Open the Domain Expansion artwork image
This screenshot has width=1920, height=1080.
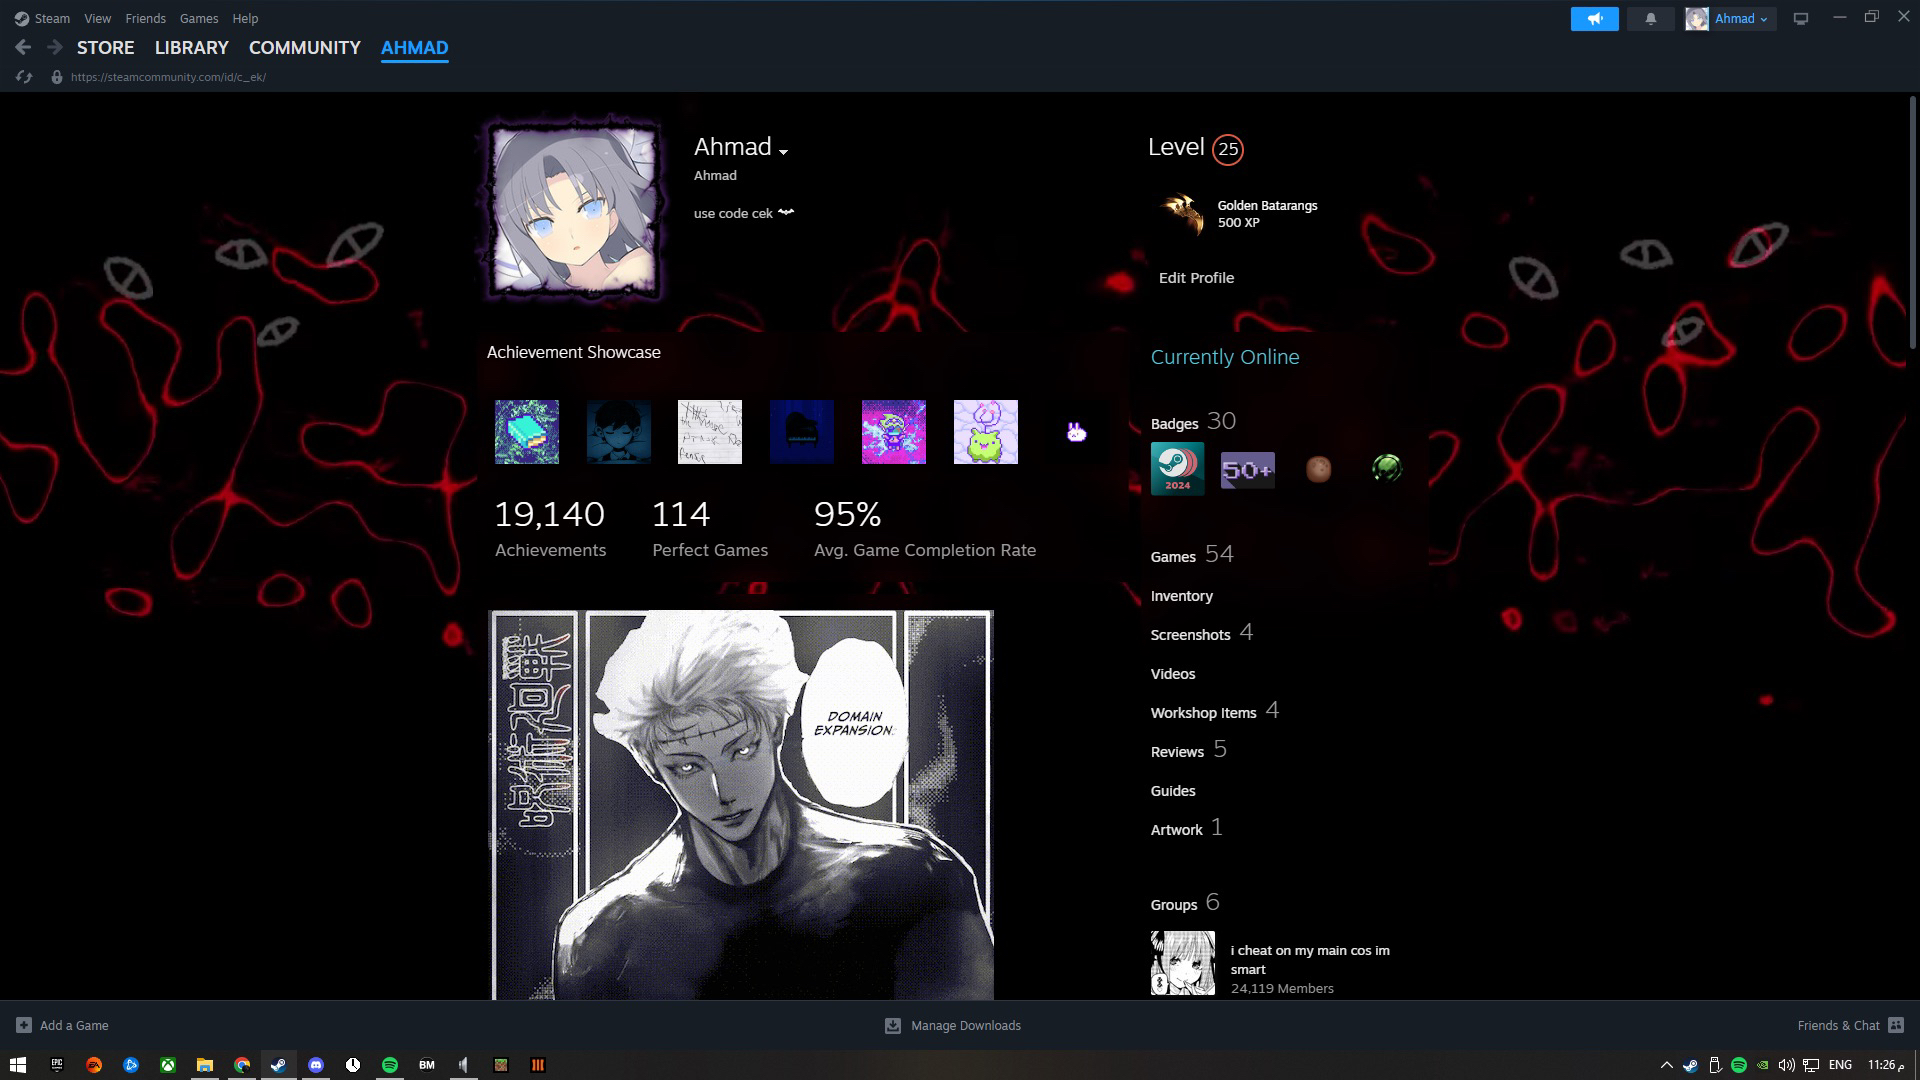741,805
